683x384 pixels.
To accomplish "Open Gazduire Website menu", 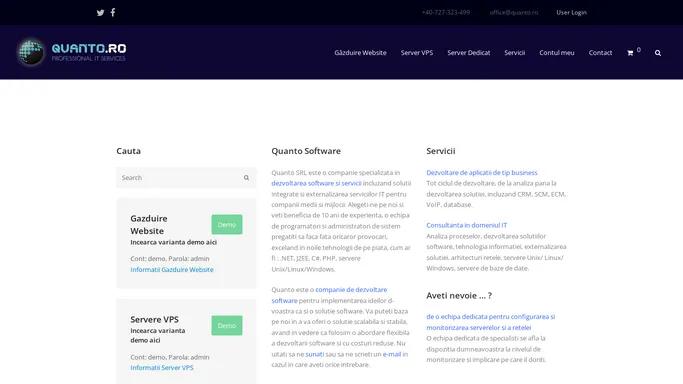I will (360, 53).
